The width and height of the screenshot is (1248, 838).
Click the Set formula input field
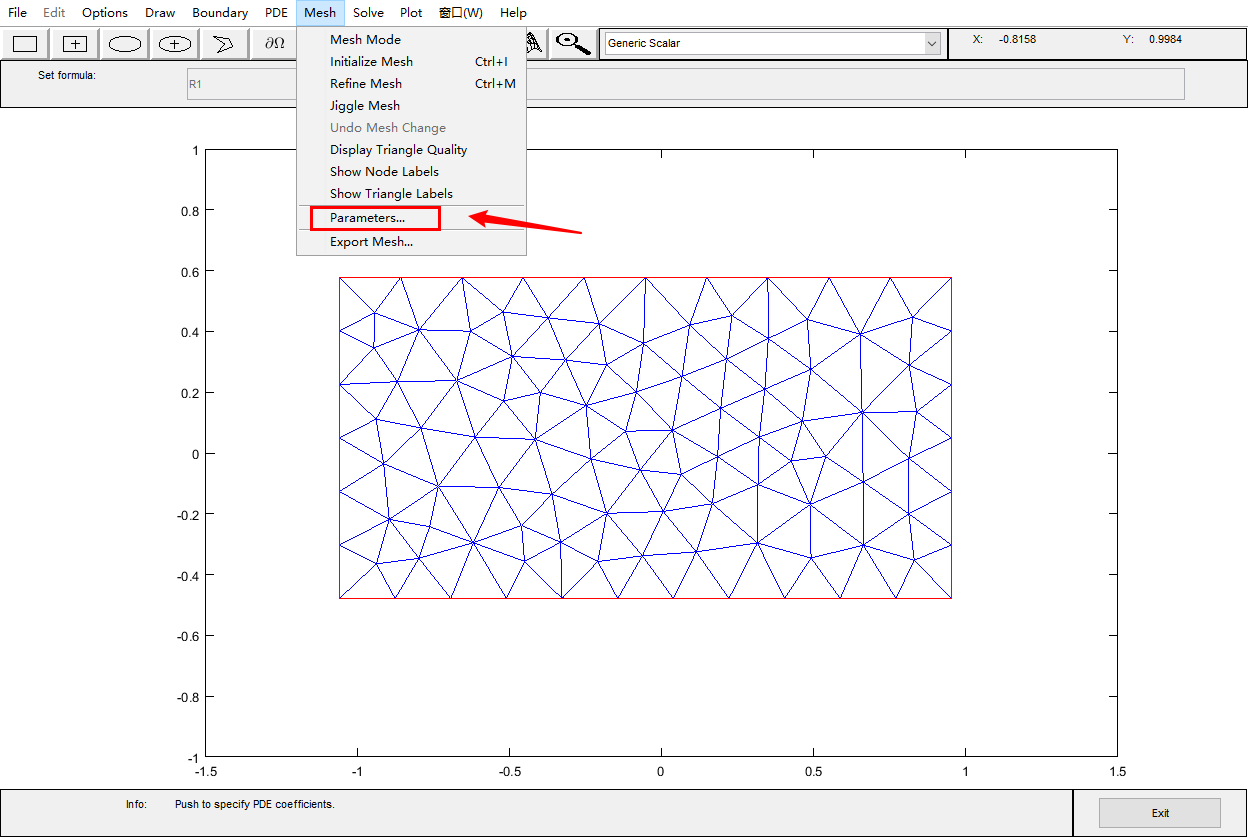coord(685,84)
